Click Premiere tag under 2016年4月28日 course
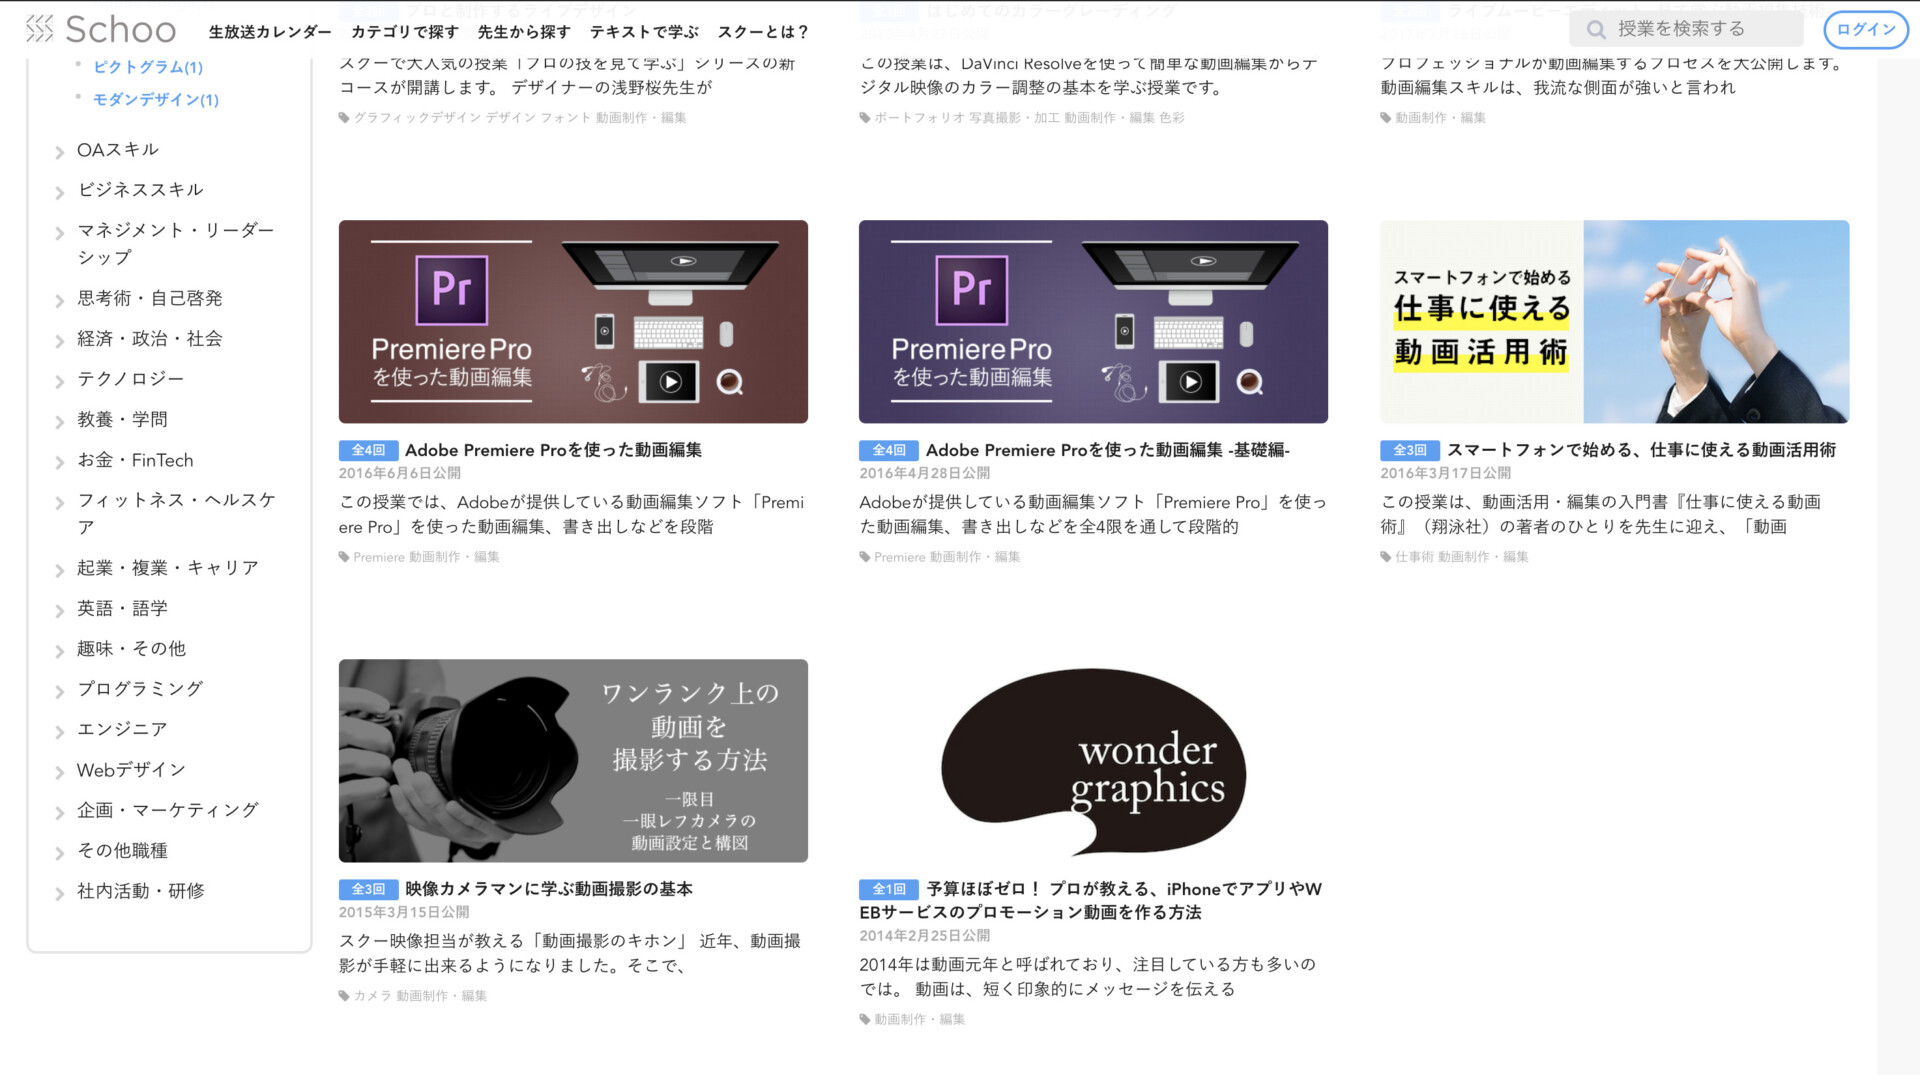1920x1084 pixels. click(899, 558)
